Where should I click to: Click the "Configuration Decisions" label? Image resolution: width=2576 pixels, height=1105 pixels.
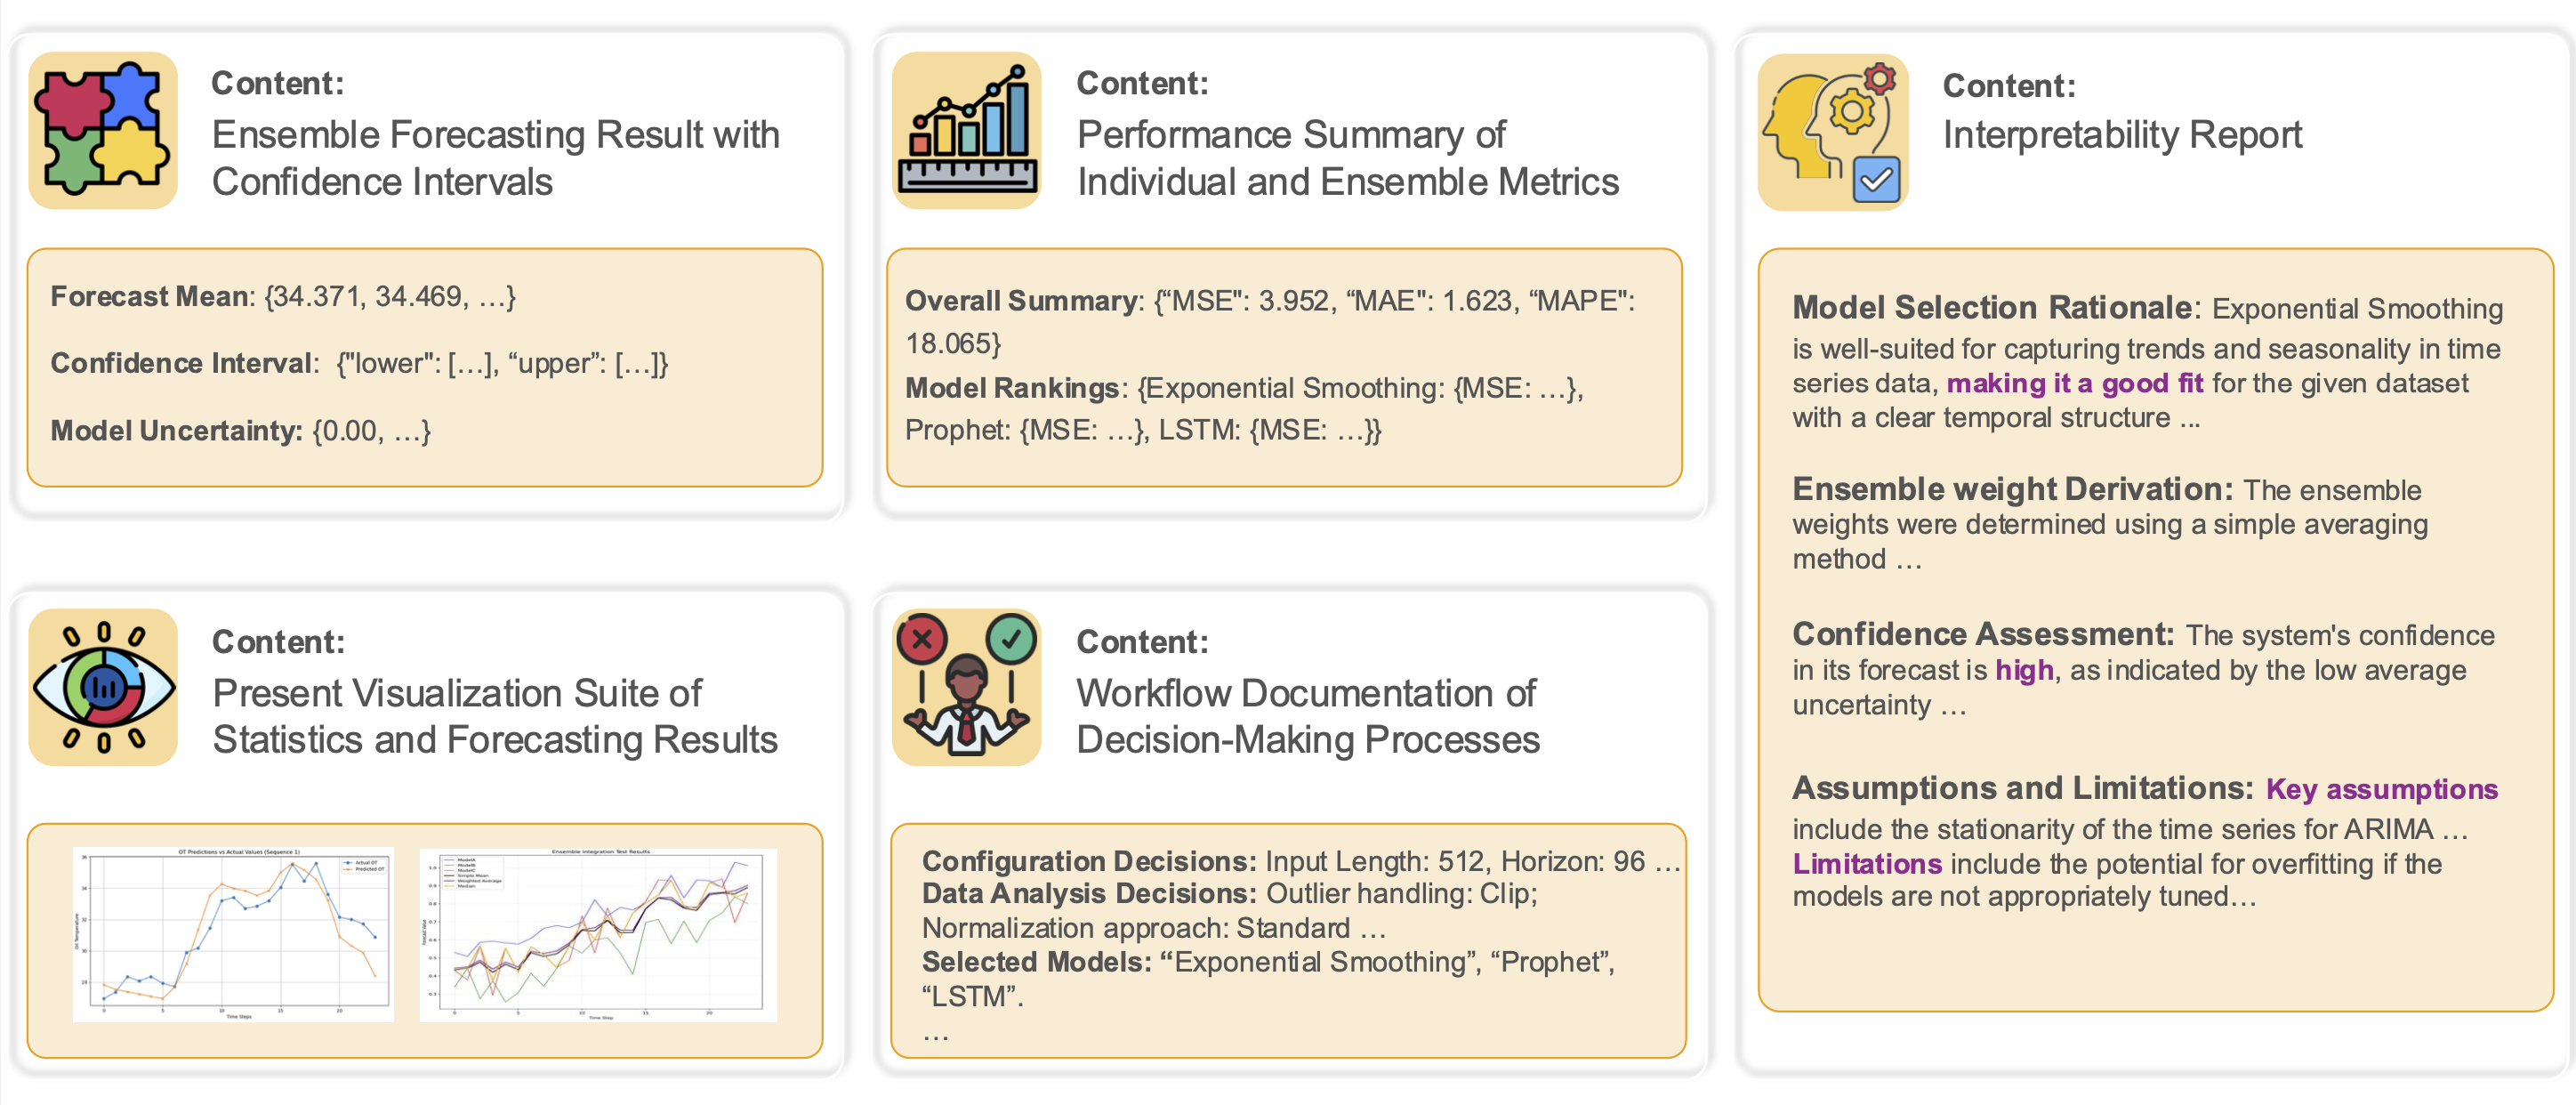(x=1088, y=860)
